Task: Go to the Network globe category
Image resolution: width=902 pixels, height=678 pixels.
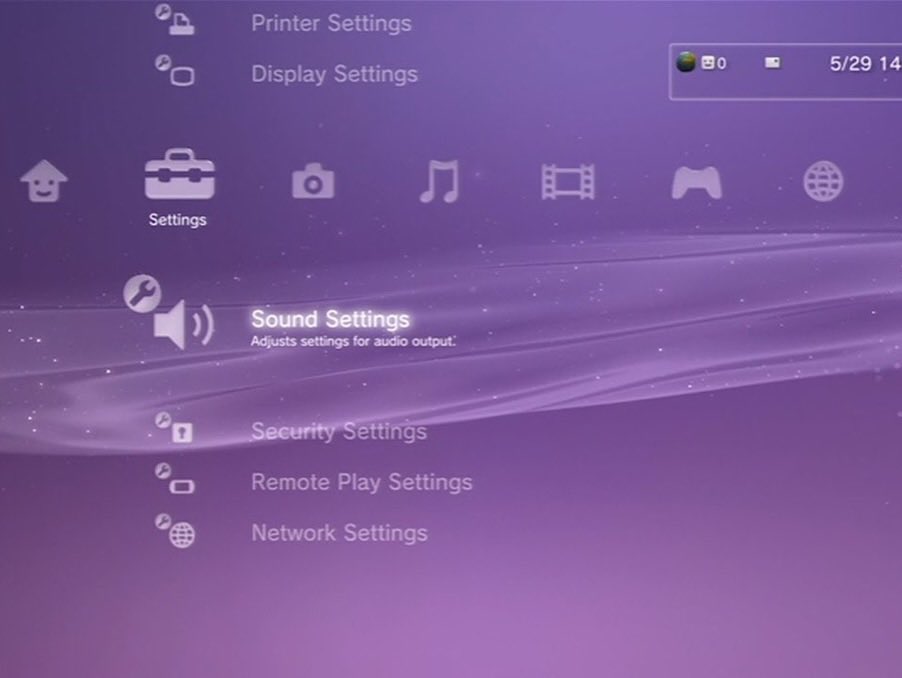Action: pyautogui.click(x=823, y=181)
